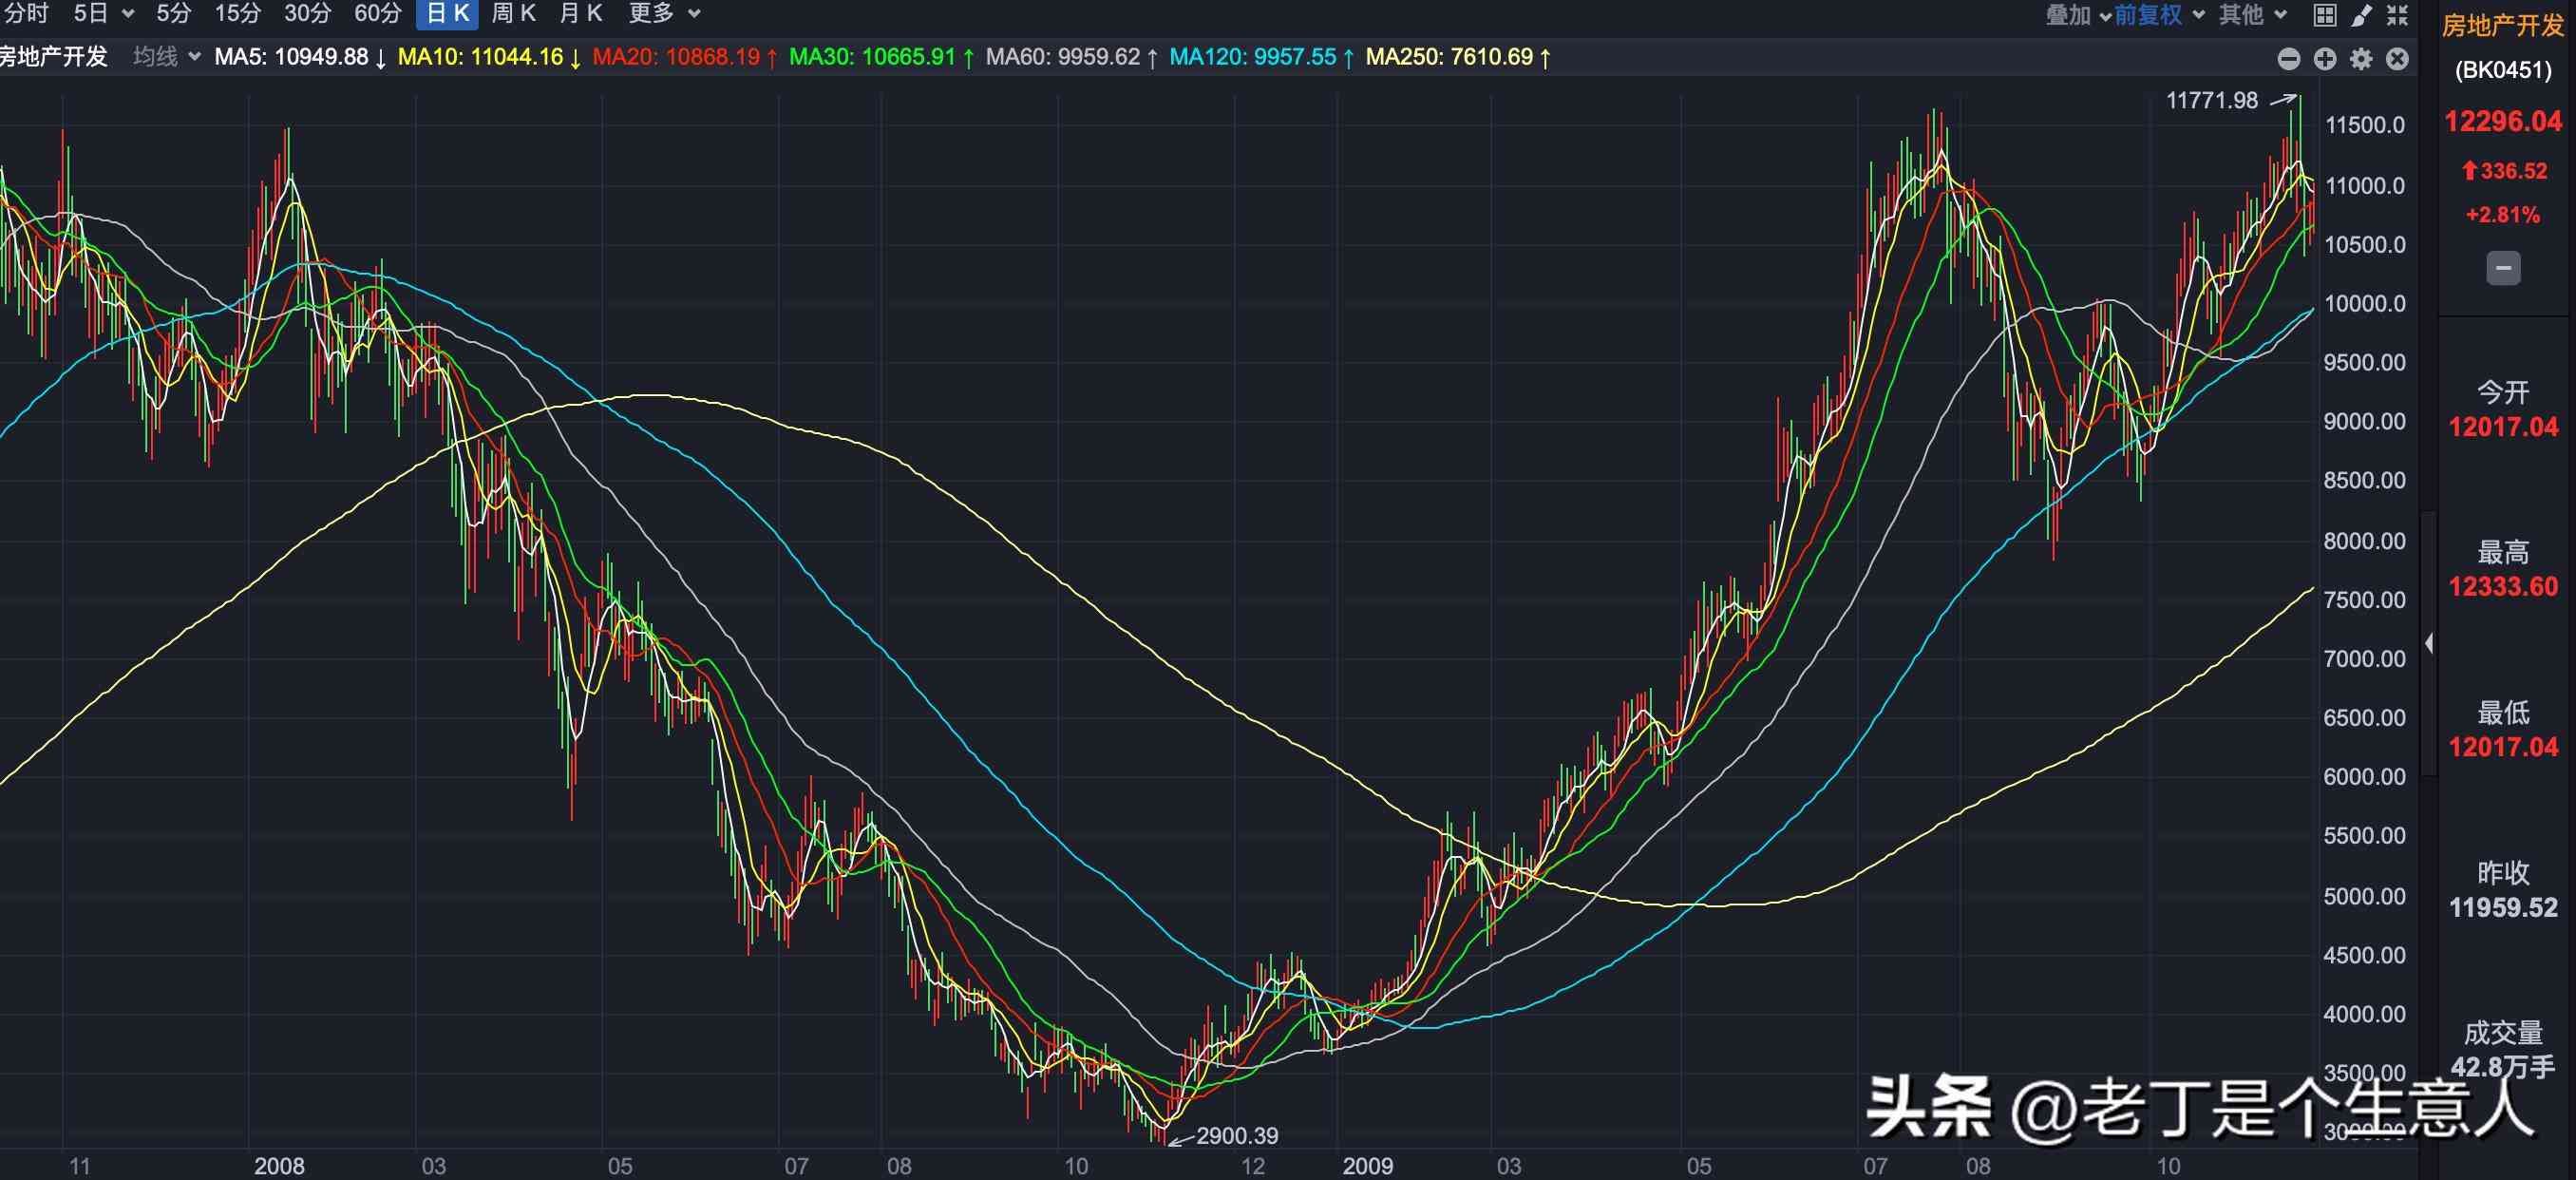Expand the 均线 indicator dropdown
This screenshot has height=1180, width=2576.
coord(167,57)
